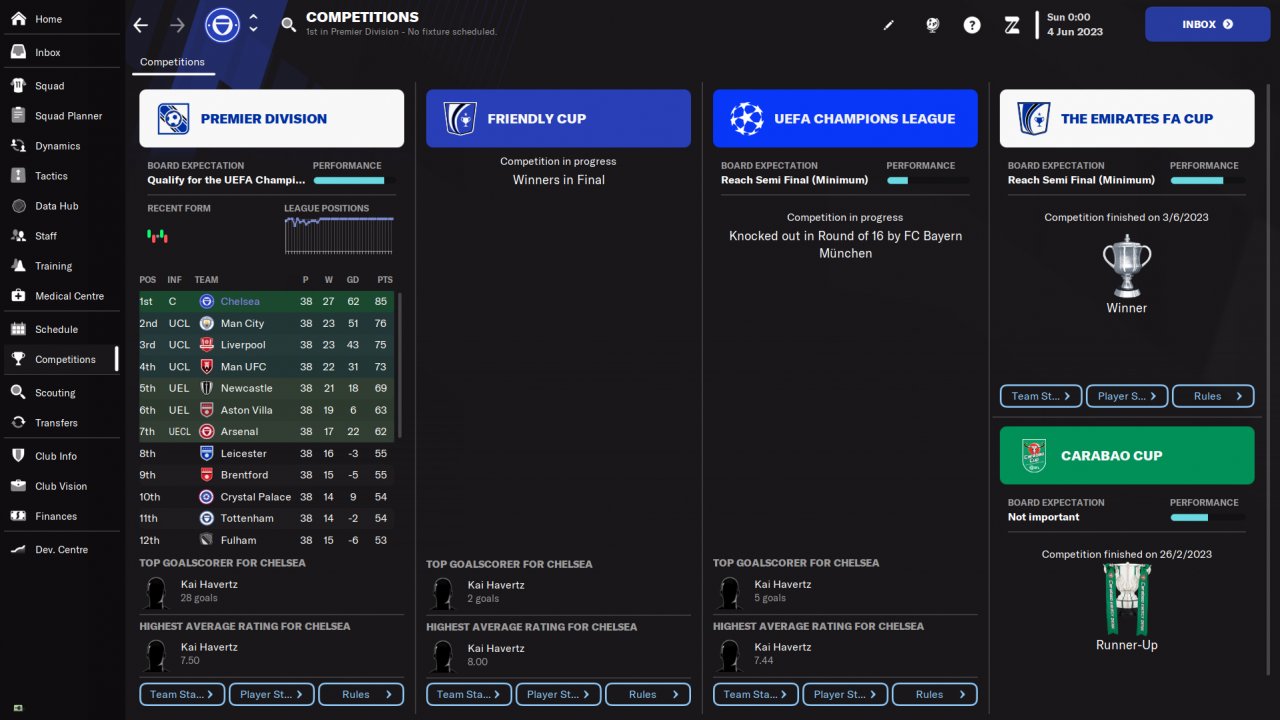Open the Schedule screen
1280x720 pixels.
tap(60, 329)
